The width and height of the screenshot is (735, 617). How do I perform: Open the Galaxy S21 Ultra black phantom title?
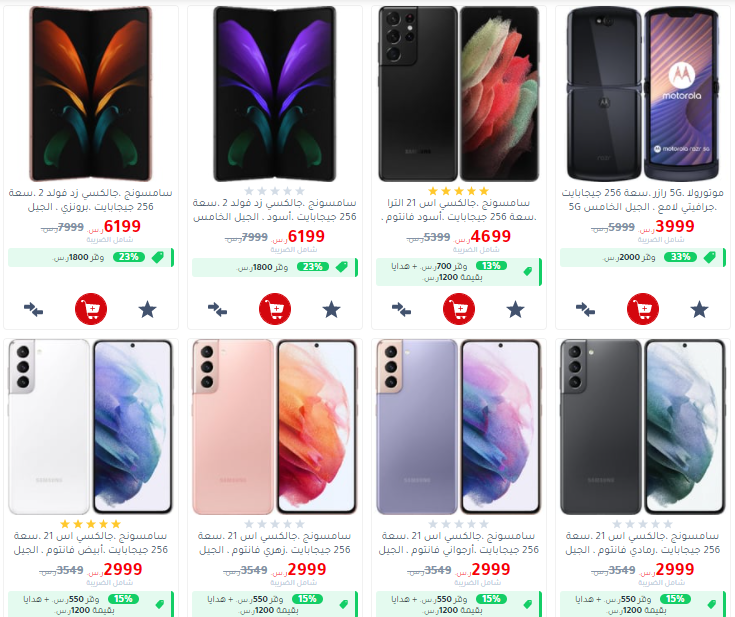tap(459, 210)
